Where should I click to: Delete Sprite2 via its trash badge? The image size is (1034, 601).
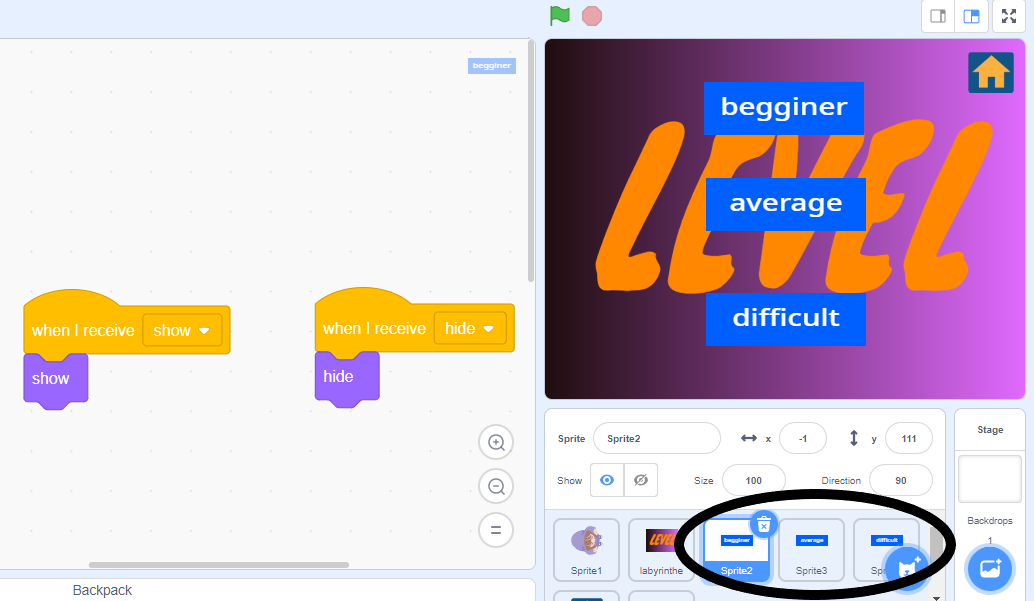point(763,524)
